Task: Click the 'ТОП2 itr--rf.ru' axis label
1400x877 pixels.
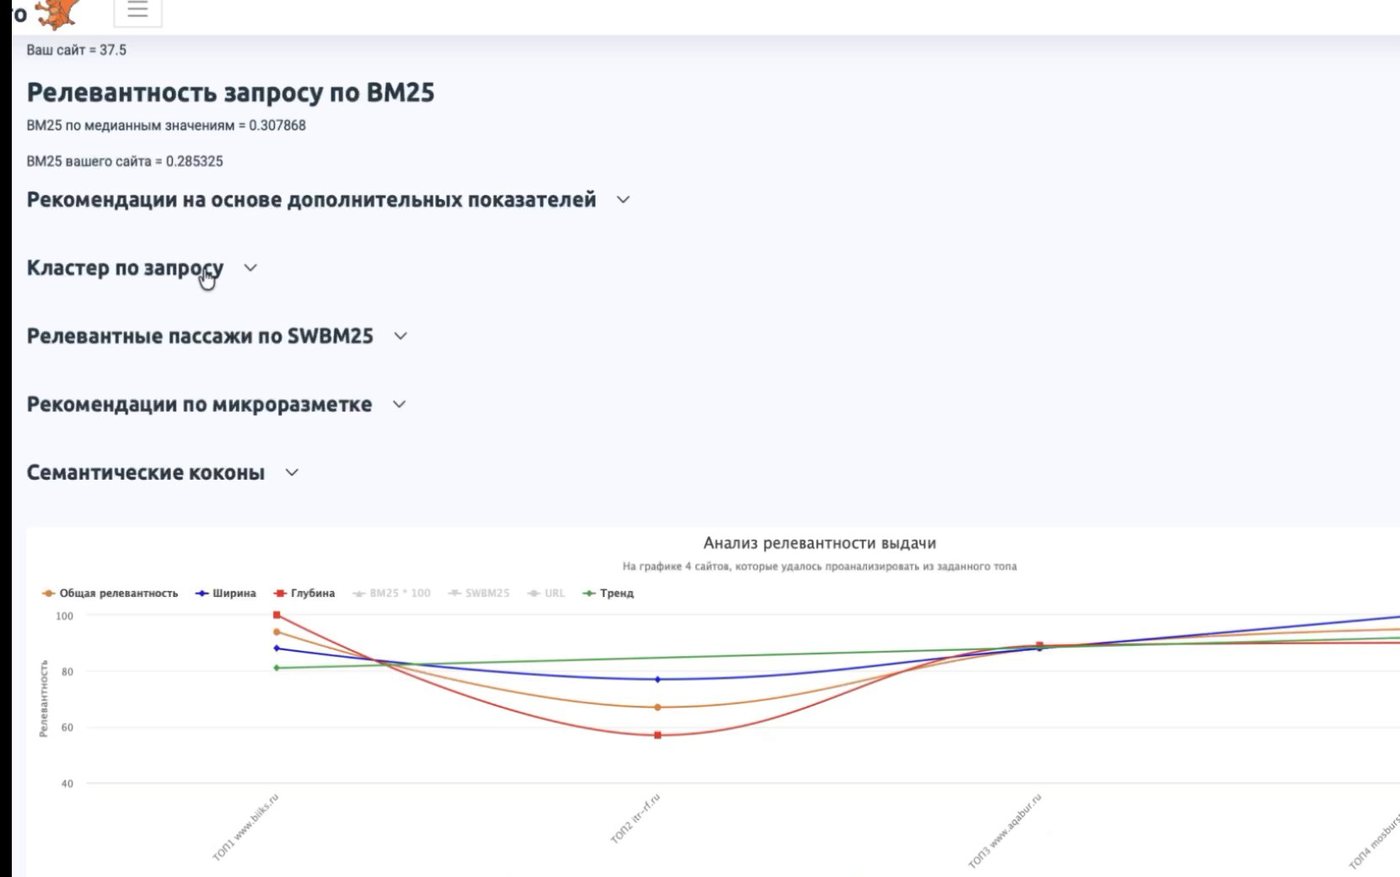Action: point(636,819)
